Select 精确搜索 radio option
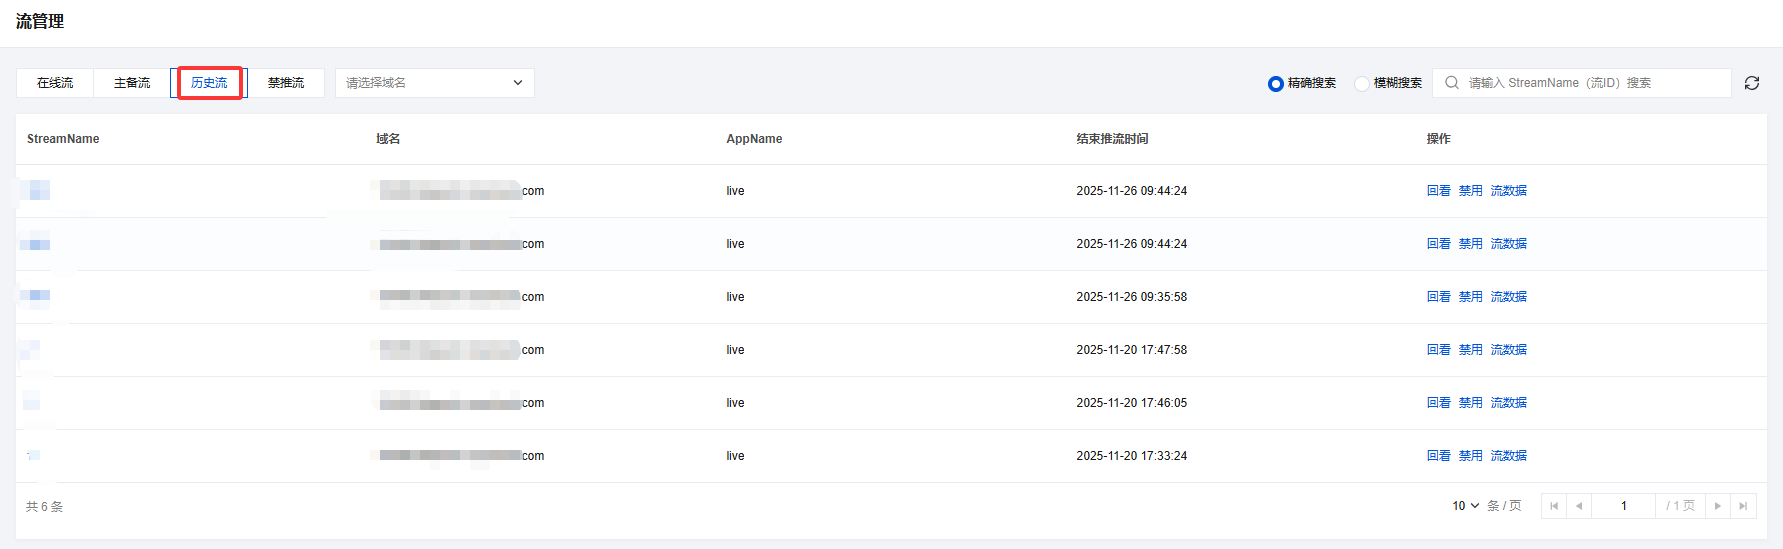Screen dimensions: 1783x549 (1276, 84)
